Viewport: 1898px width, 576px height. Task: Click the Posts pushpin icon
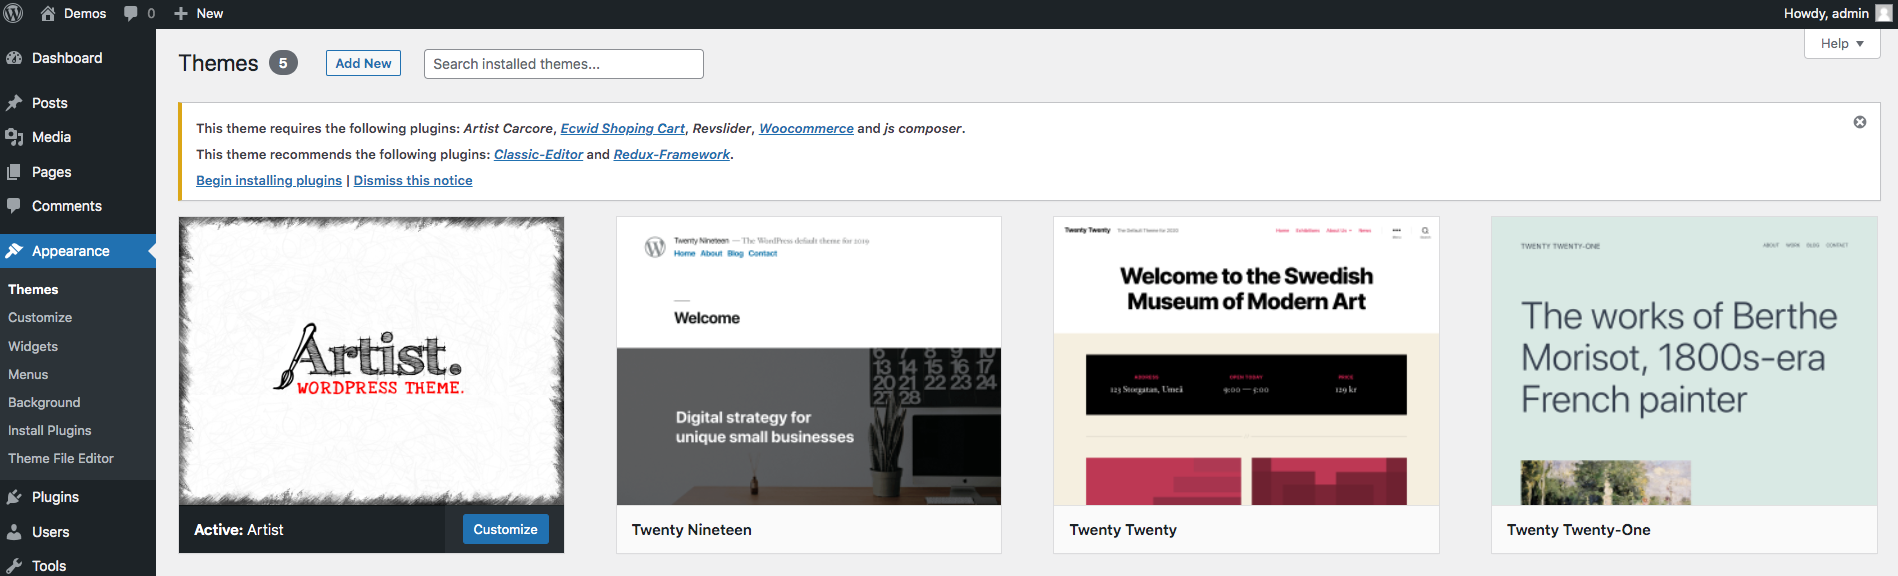(x=14, y=103)
